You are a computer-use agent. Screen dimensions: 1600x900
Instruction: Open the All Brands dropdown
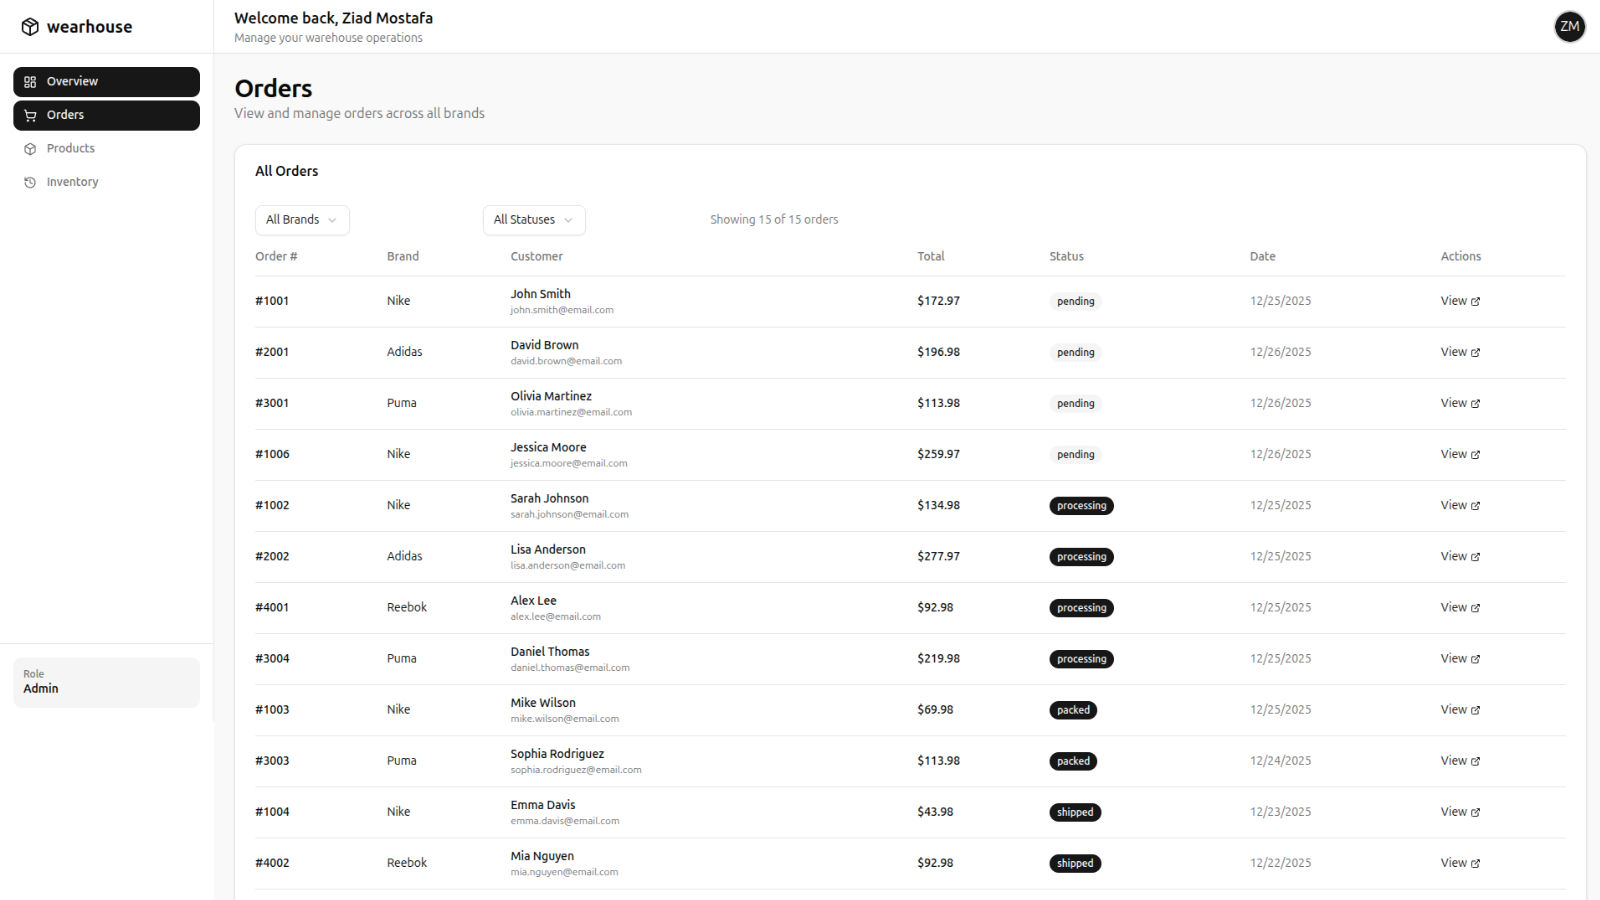[x=301, y=219]
